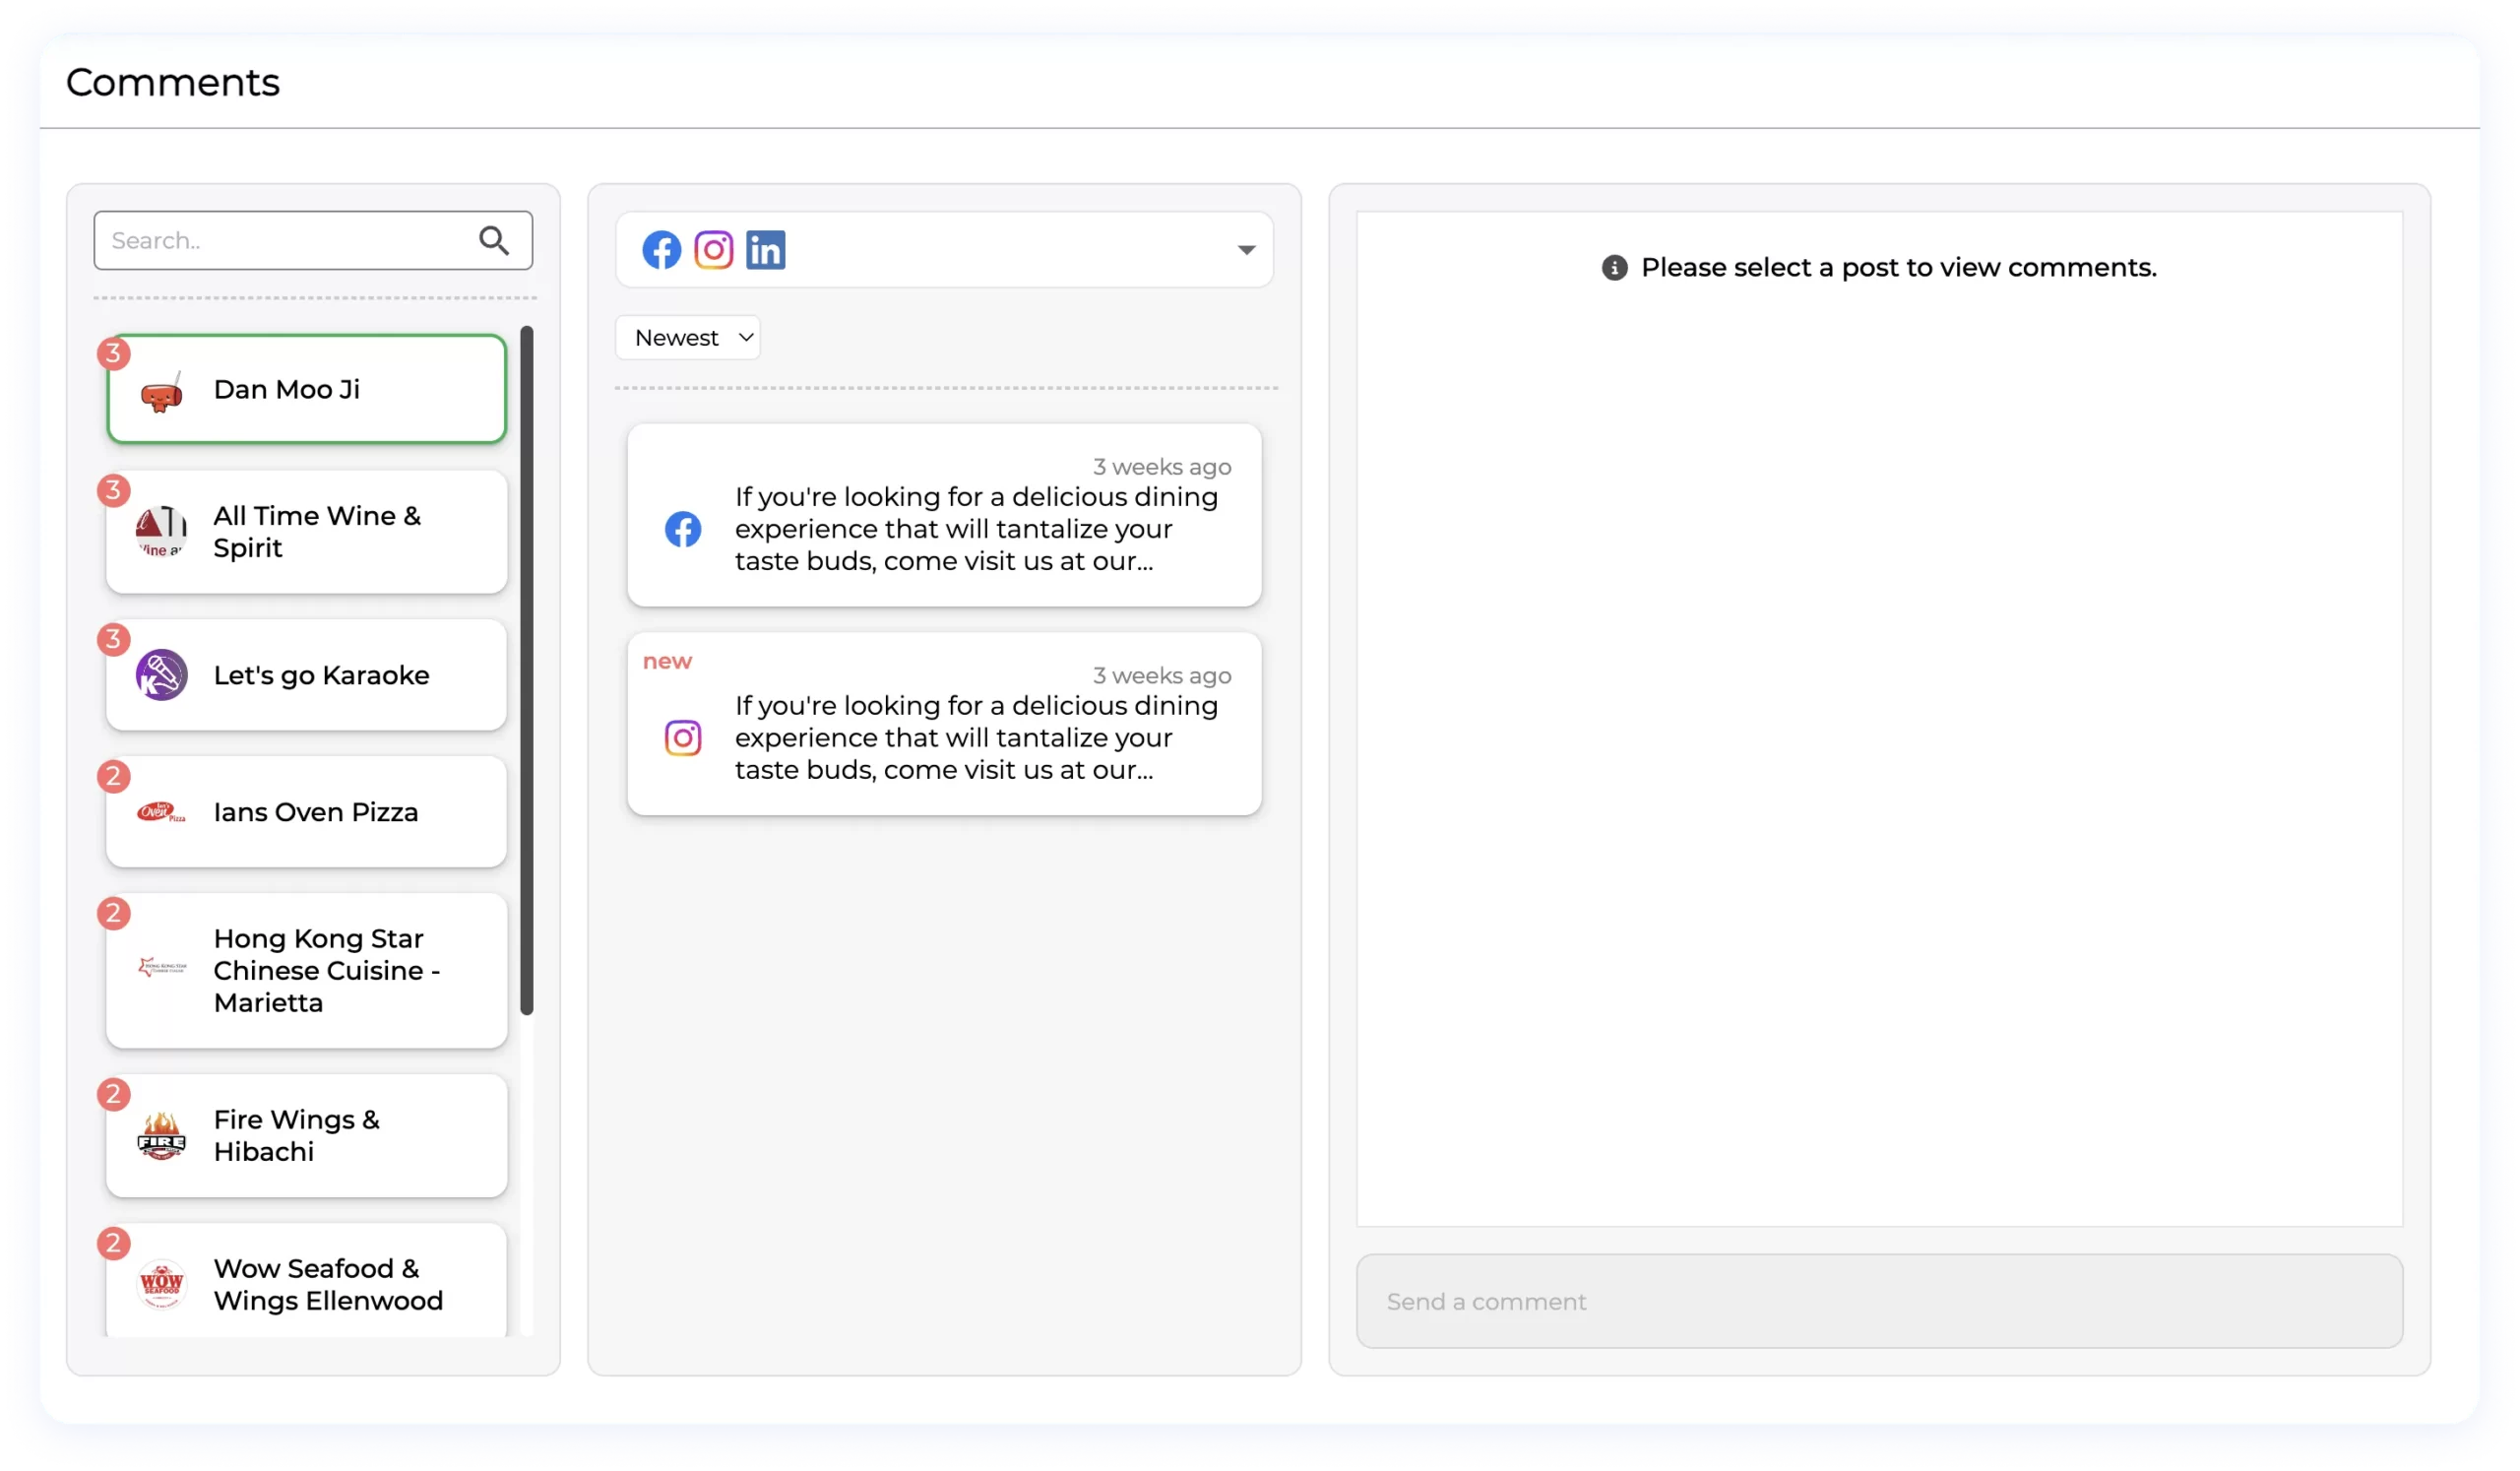Select All Time Wine & Spirit account
Image resolution: width=2520 pixels, height=1471 pixels.
pos(318,532)
